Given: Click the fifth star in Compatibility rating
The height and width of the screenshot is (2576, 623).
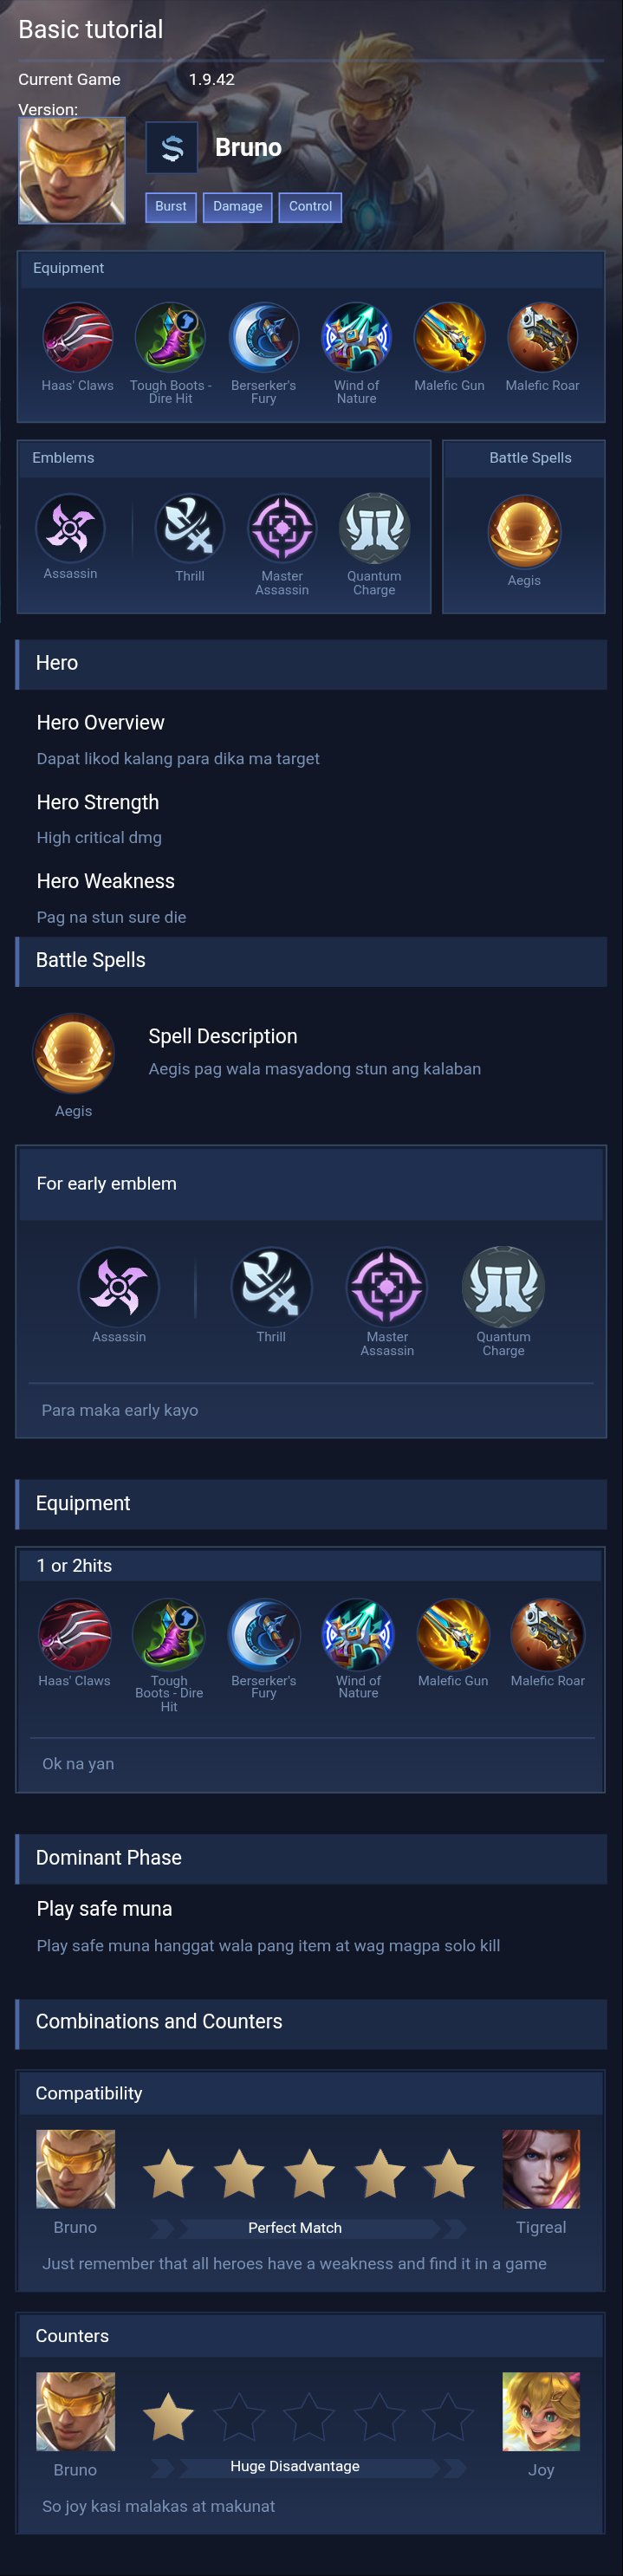Looking at the screenshot, I should tap(449, 2173).
